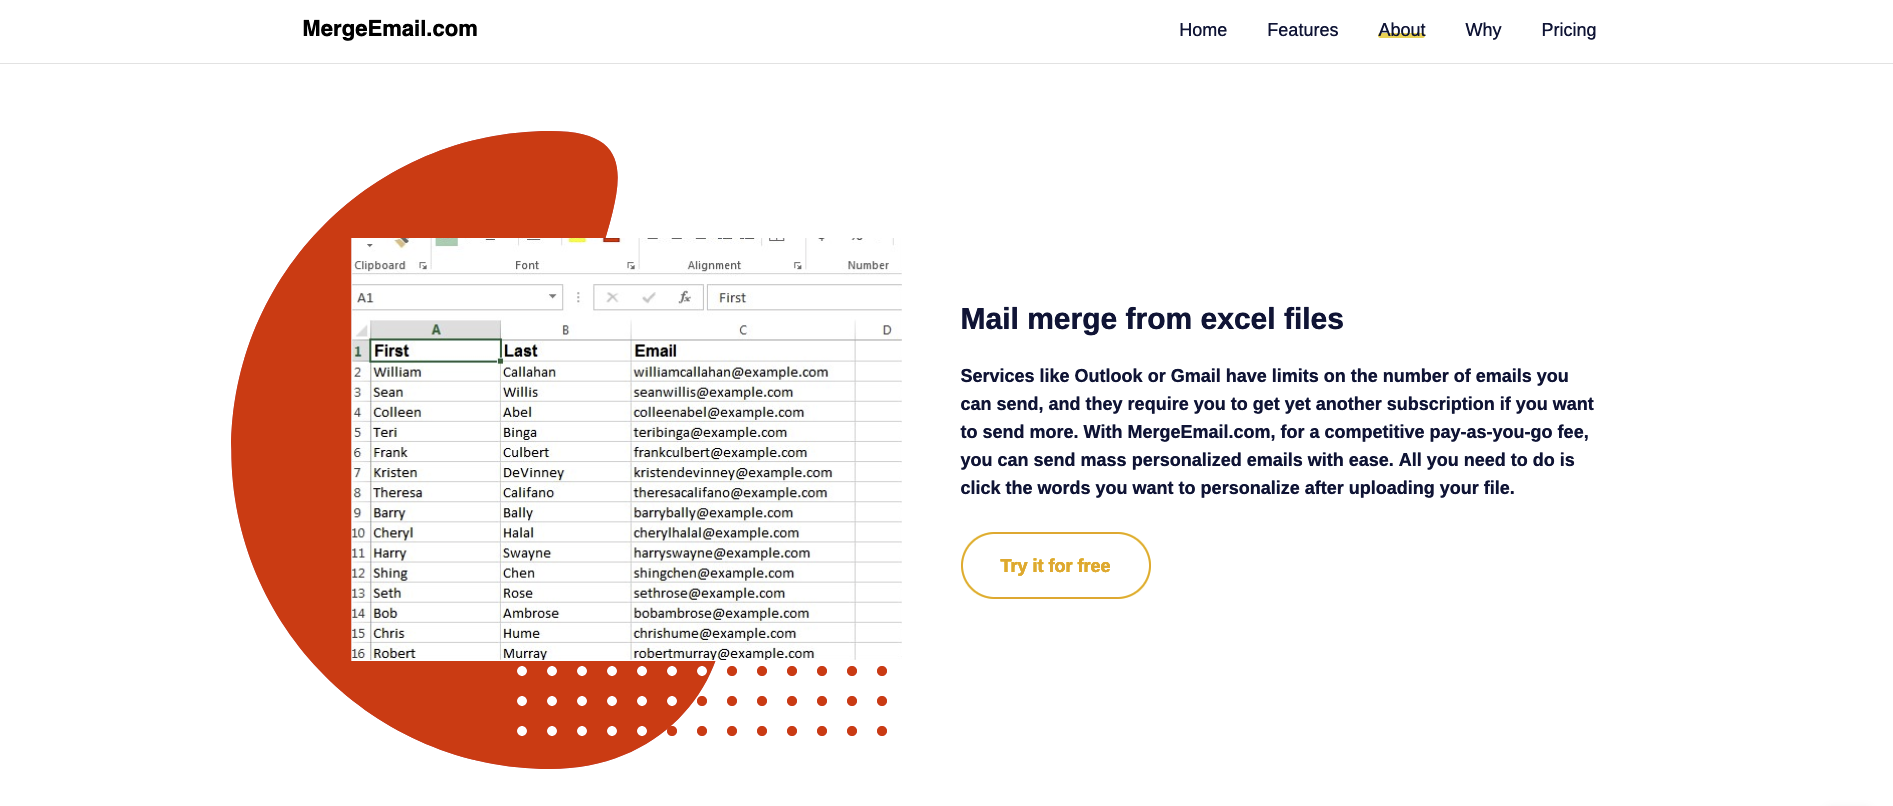Open the Font group dialog launcher
The width and height of the screenshot is (1893, 806).
pos(631,266)
